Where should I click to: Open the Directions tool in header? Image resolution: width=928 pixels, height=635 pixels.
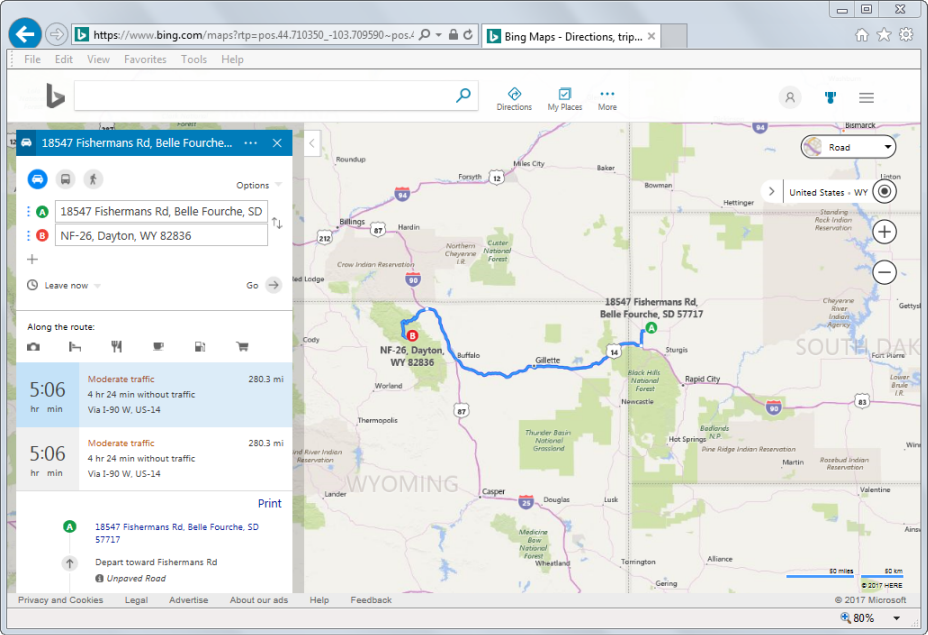(514, 98)
